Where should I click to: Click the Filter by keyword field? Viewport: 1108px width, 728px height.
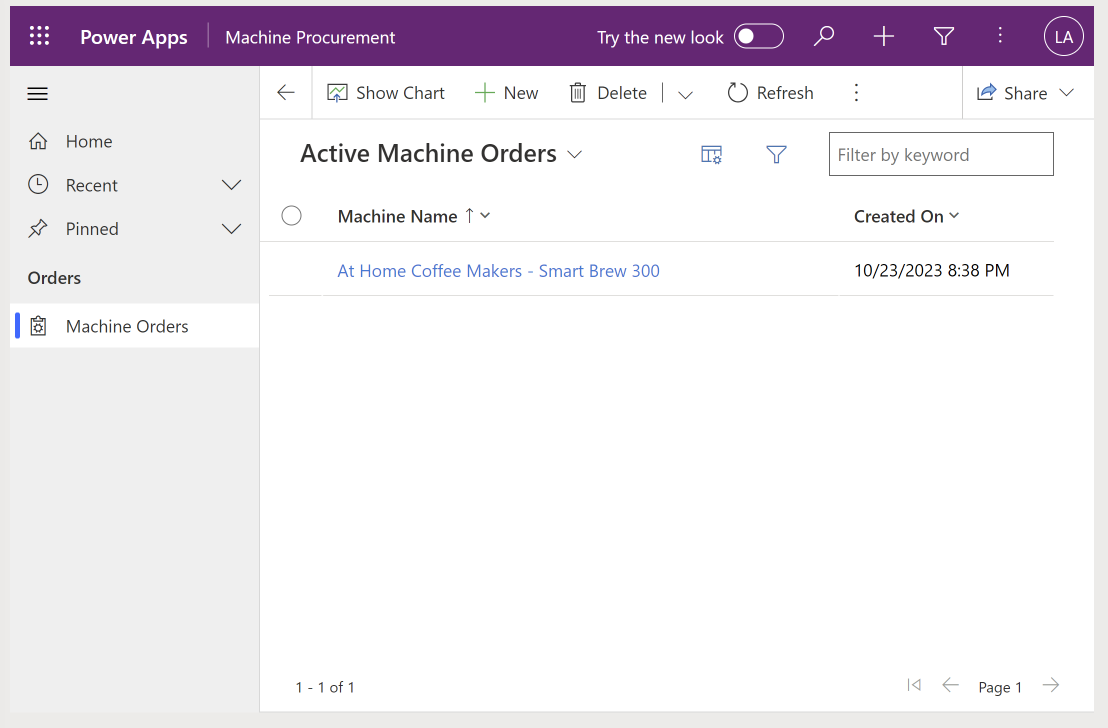[941, 154]
